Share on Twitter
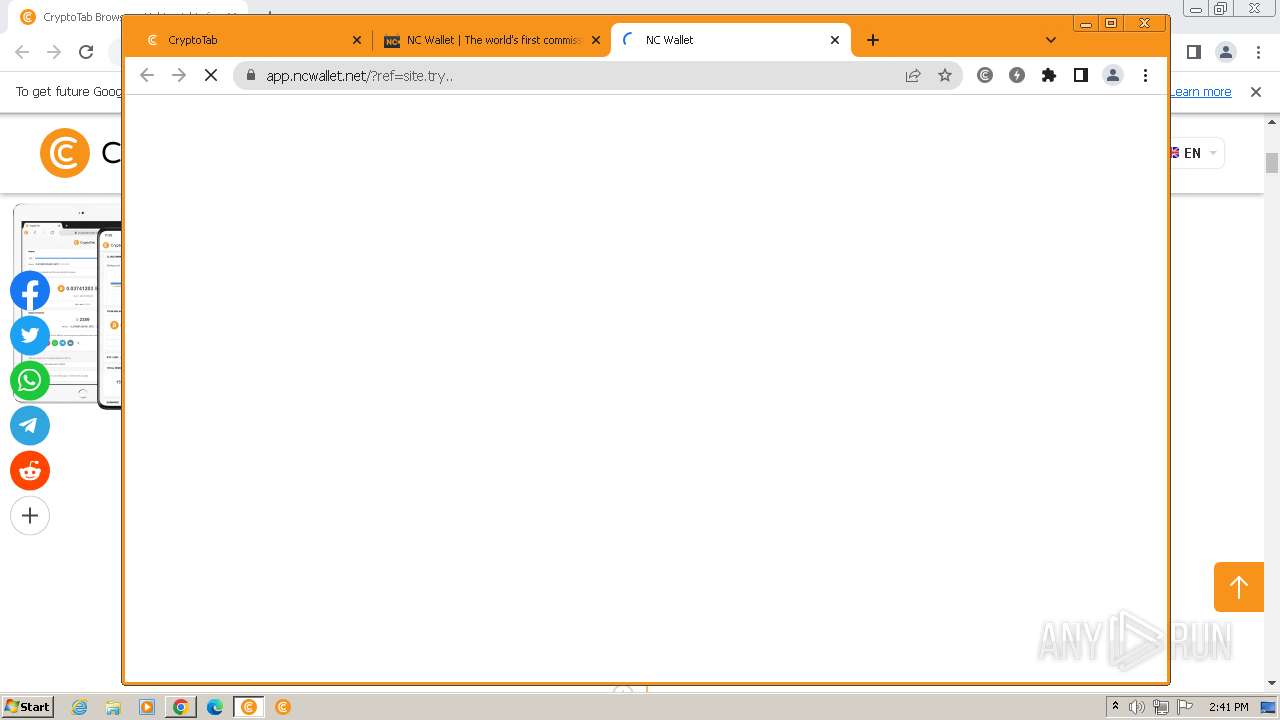Image resolution: width=1280 pixels, height=720 pixels. point(30,336)
